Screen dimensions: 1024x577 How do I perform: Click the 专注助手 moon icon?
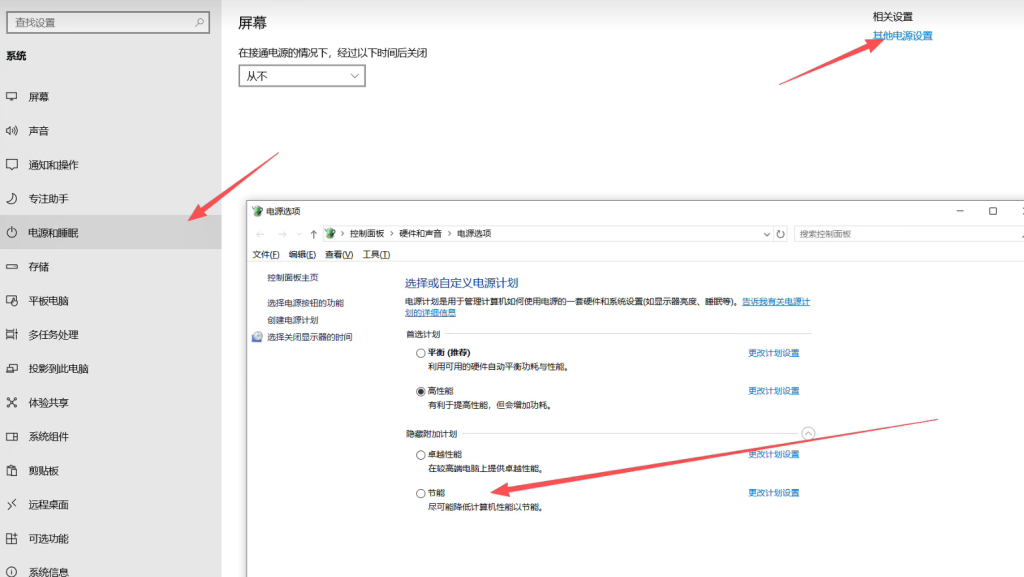pyautogui.click(x=12, y=199)
